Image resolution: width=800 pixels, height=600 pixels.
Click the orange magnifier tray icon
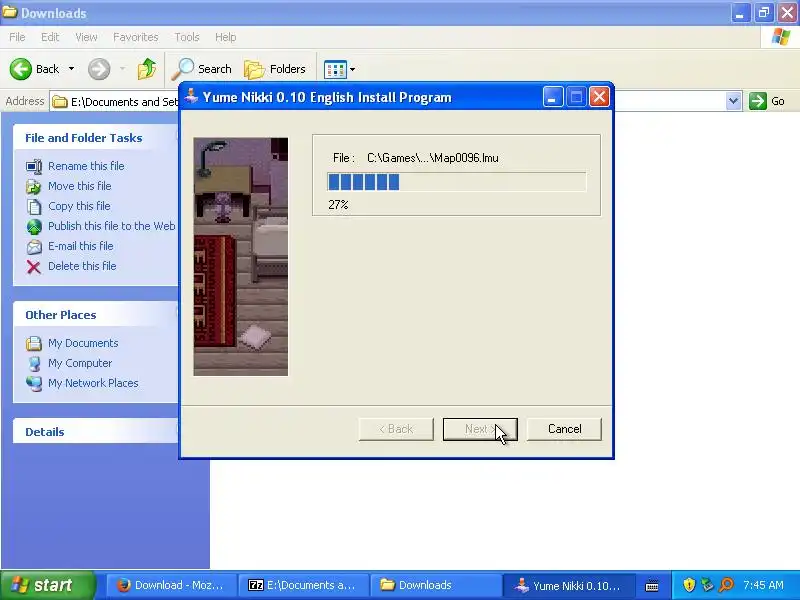(x=727, y=585)
